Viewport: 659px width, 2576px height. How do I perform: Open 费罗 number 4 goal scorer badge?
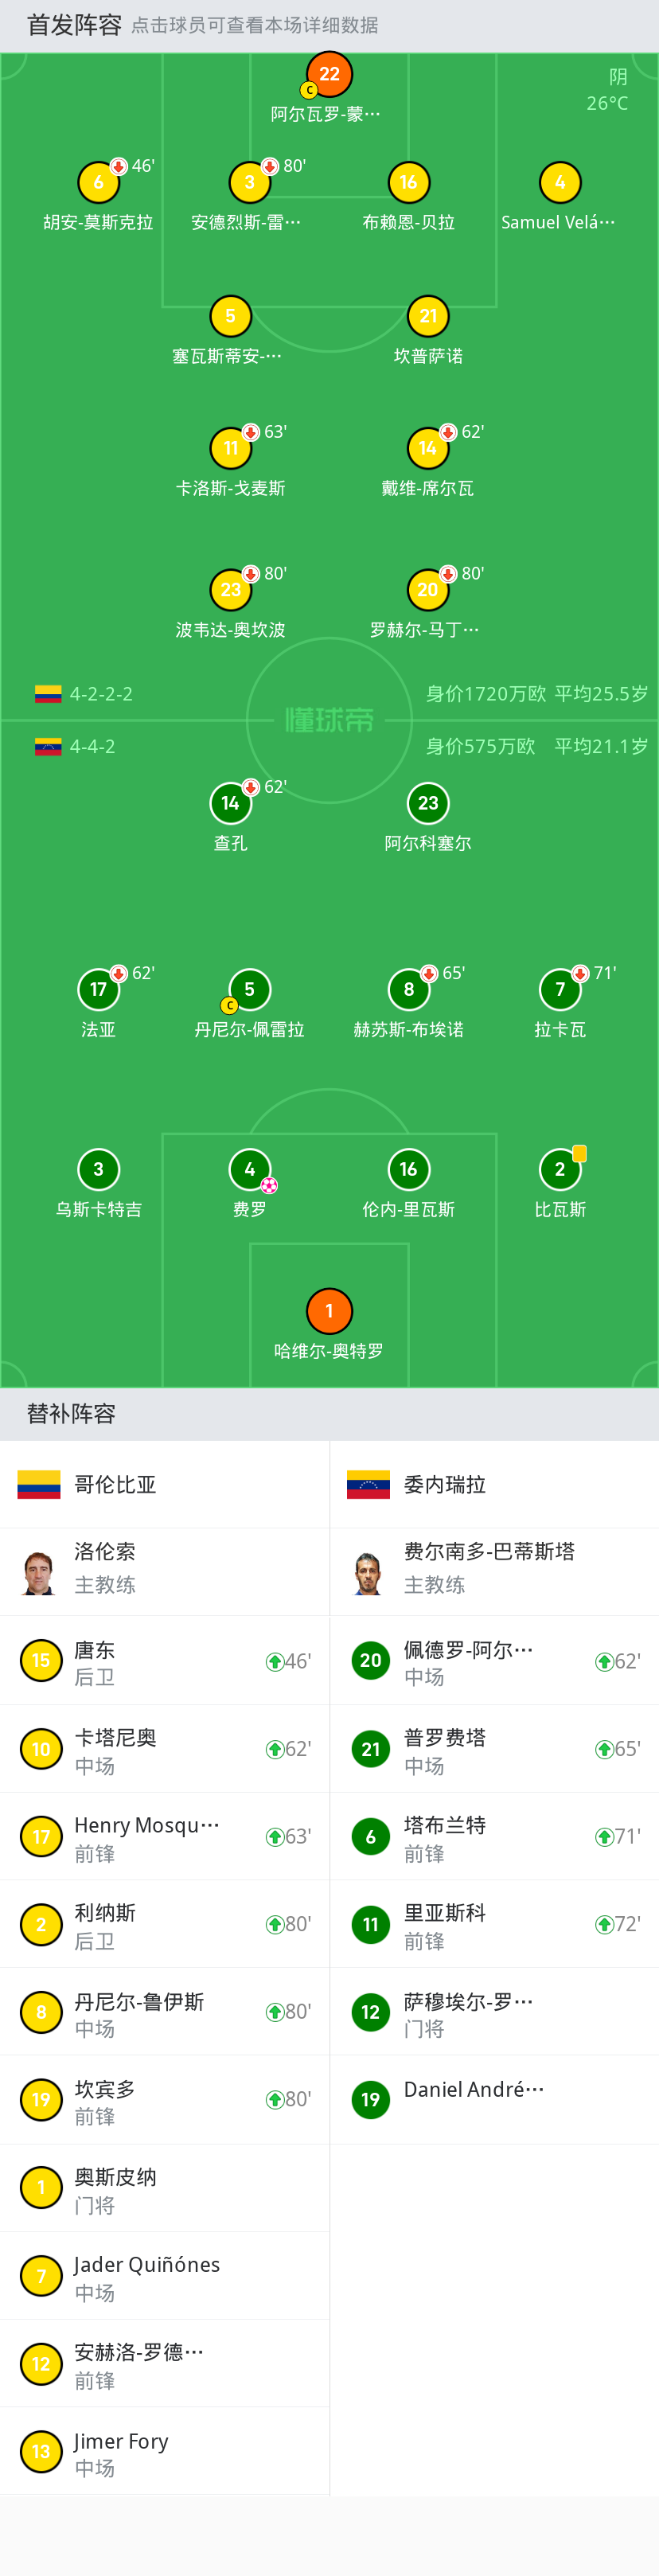249,1170
